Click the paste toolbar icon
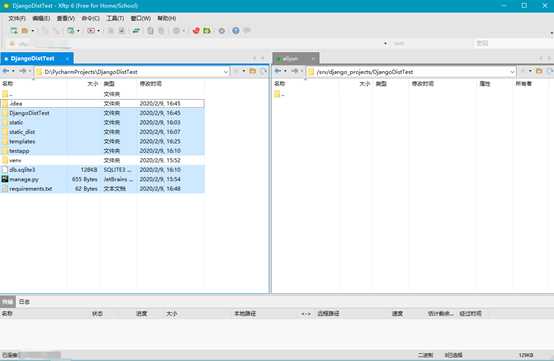 [x=161, y=31]
